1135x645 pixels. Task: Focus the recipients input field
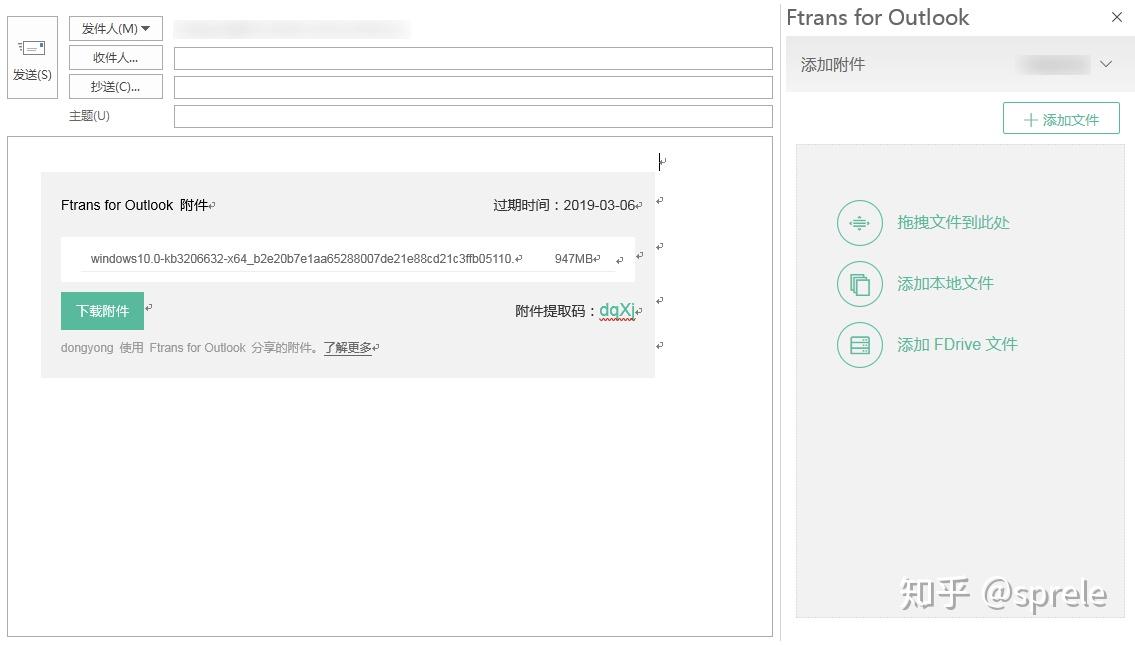[x=473, y=59]
